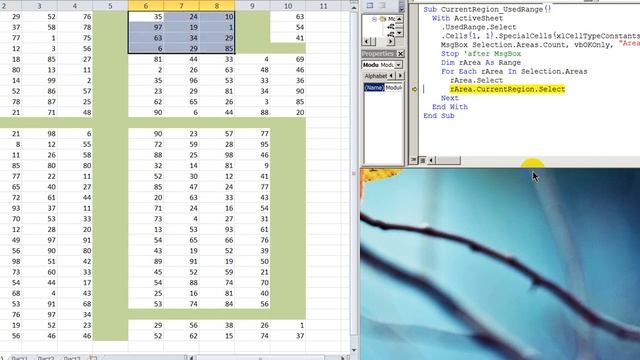Click the 'Dim rArea As Range' code line

tap(481, 62)
